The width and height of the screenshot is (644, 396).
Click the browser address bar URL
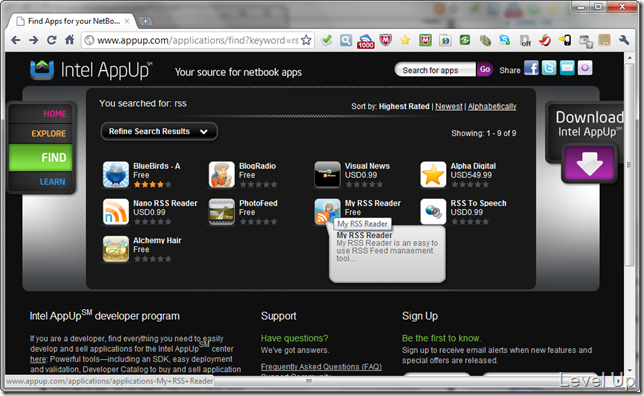click(197, 40)
